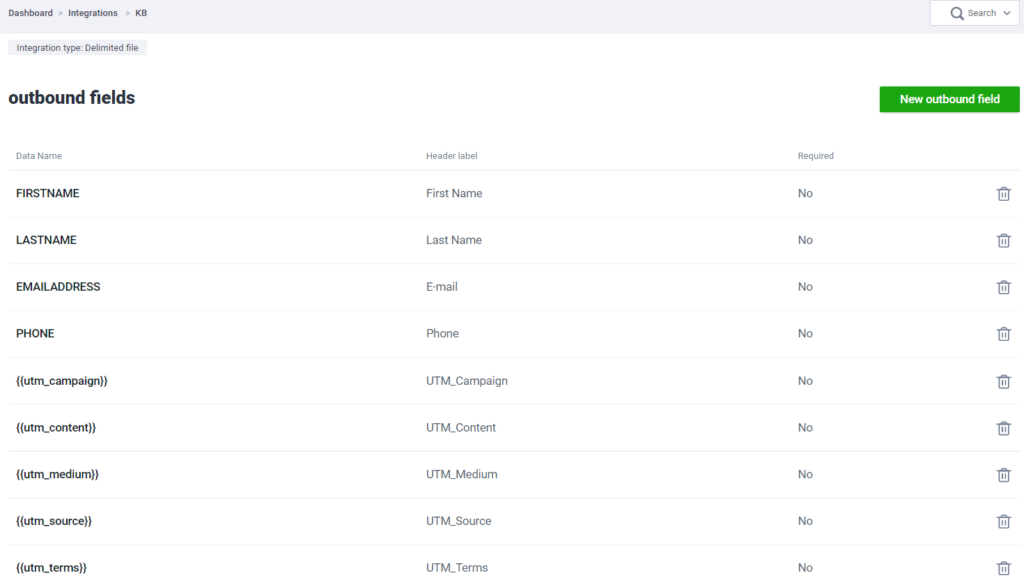
Task: Delete the {{utm_campaign}} field
Action: pyautogui.click(x=1003, y=381)
